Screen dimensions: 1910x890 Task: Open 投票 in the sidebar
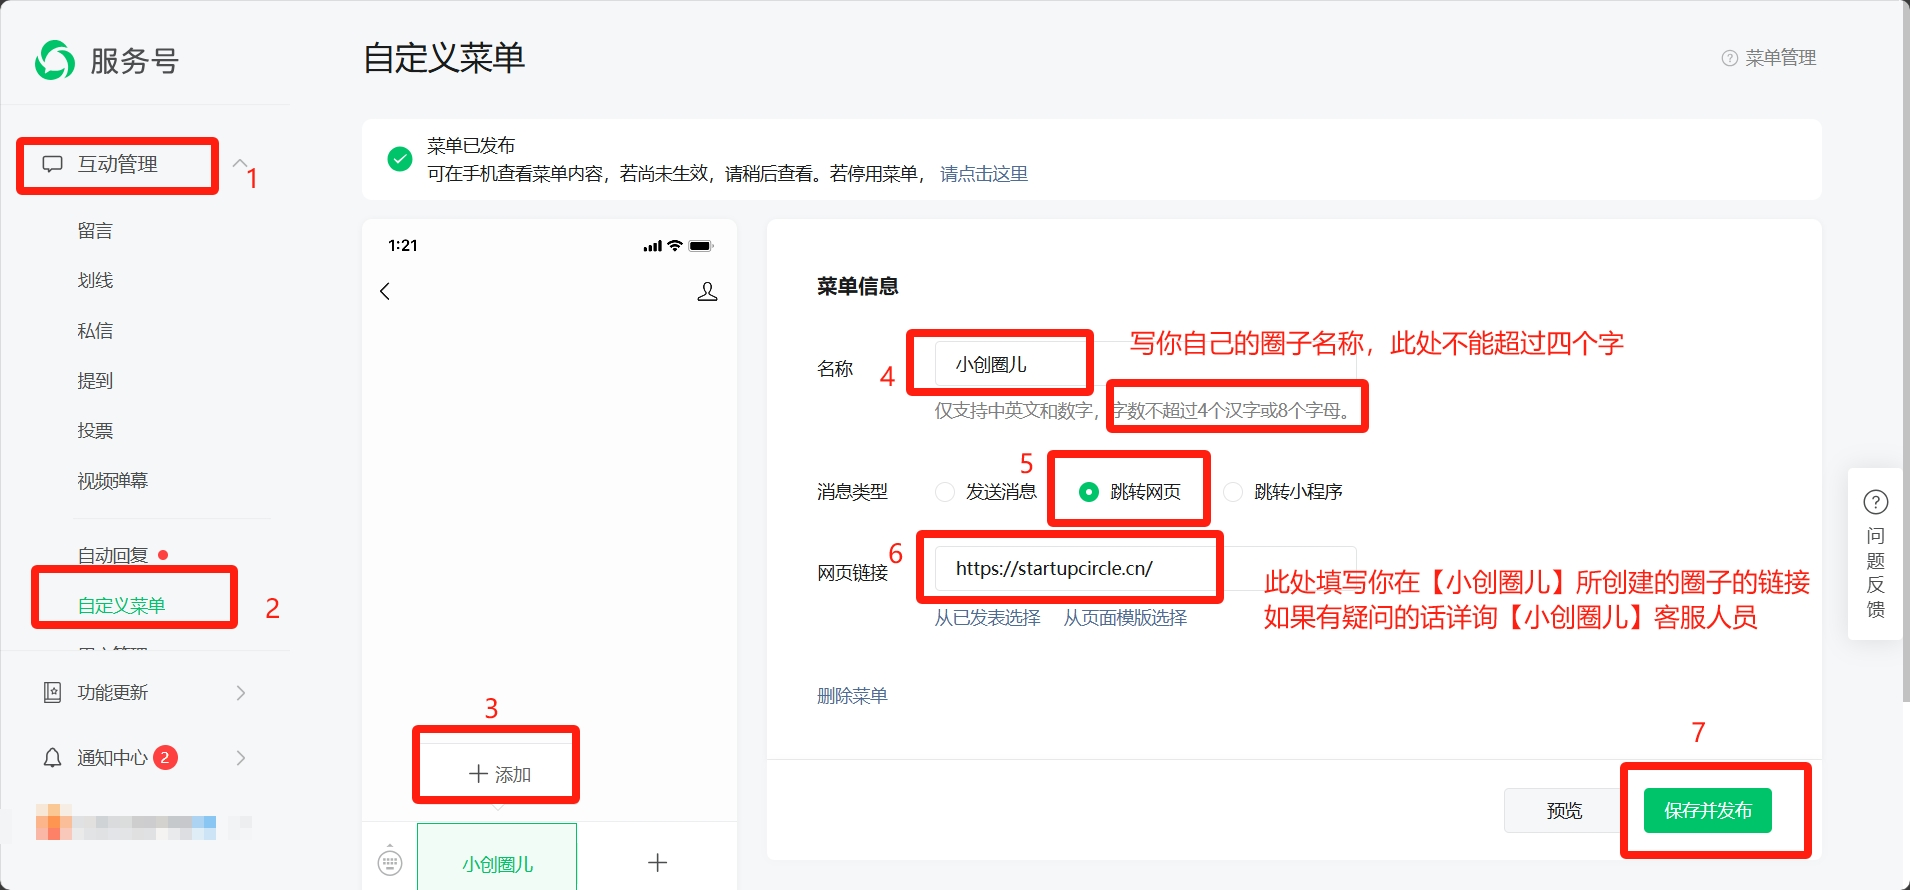[95, 431]
